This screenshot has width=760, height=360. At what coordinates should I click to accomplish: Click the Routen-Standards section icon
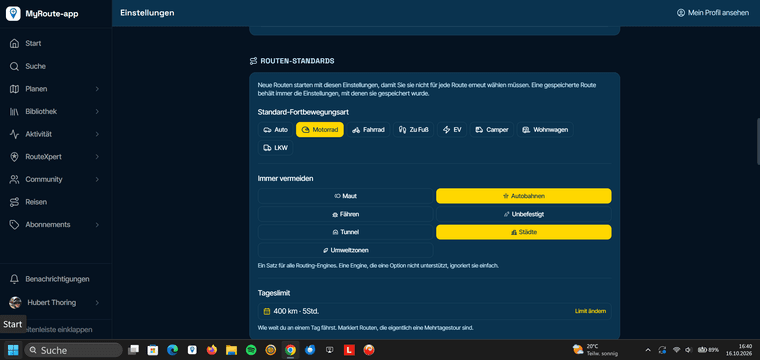click(253, 61)
